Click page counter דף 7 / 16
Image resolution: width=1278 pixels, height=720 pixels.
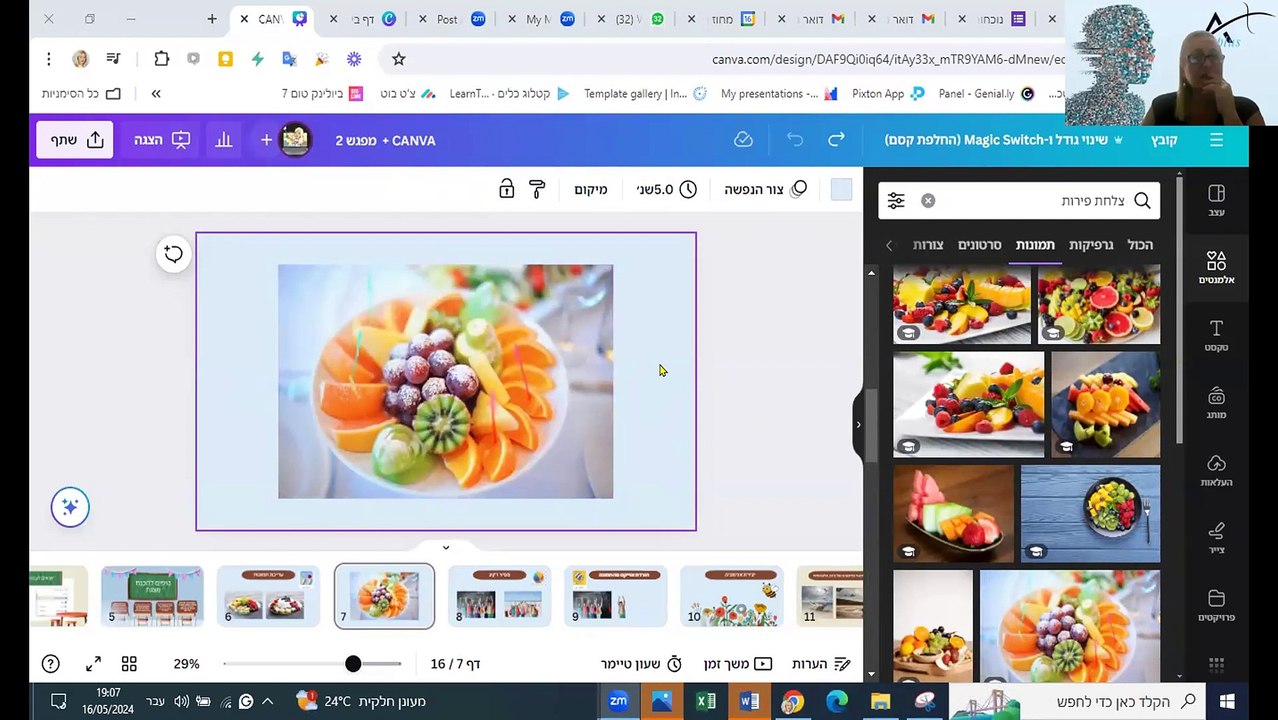(x=456, y=664)
